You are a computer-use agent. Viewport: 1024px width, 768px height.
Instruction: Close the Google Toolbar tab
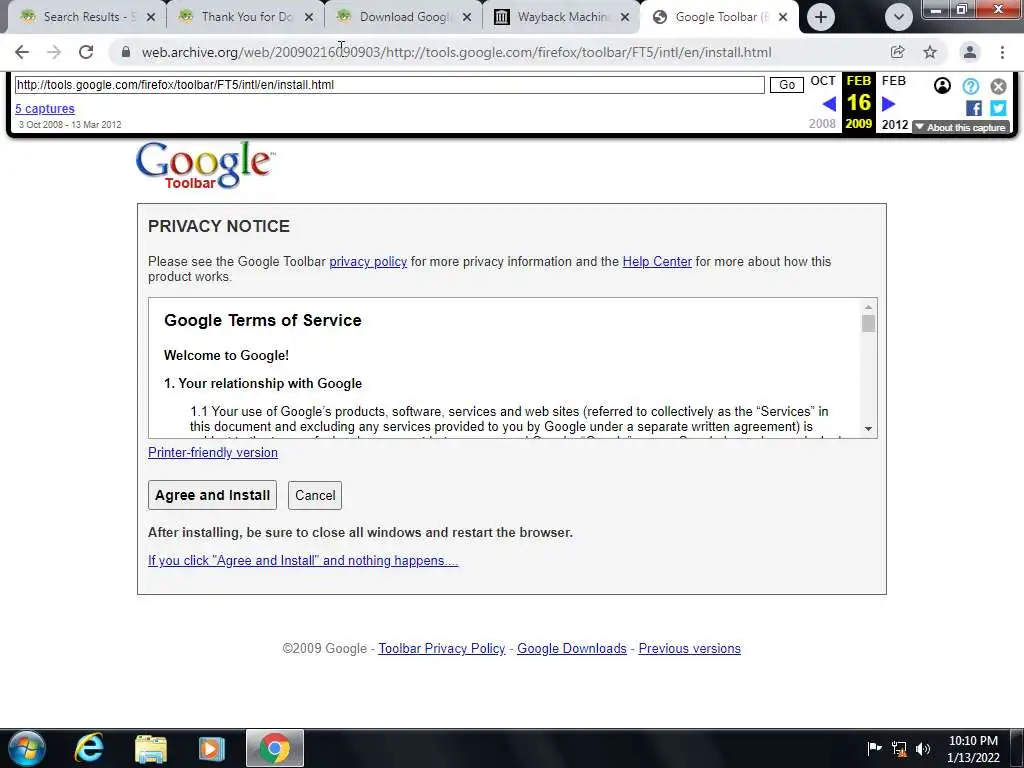click(x=783, y=17)
